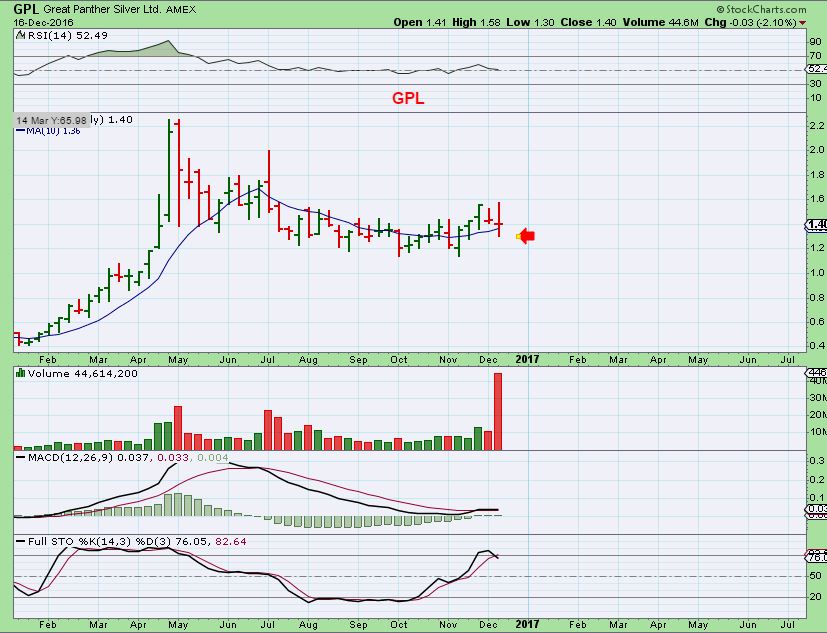Click the MACD legend line marker
The height and width of the screenshot is (633, 827).
click(21, 457)
